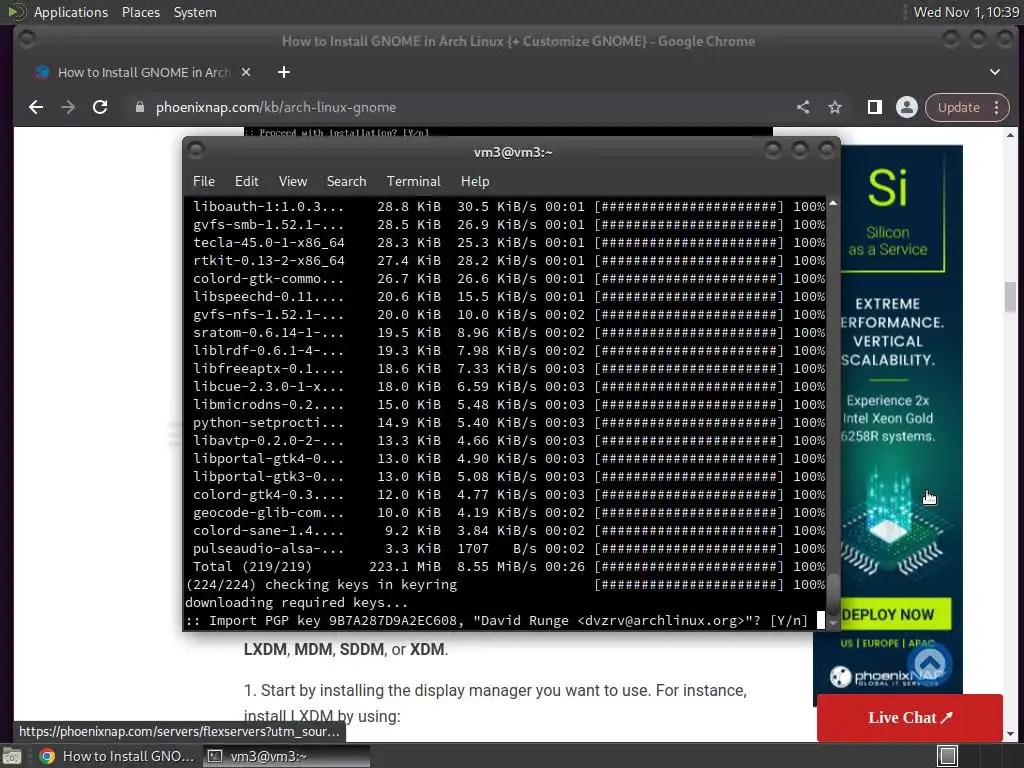Screen dimensions: 1024x768
Task: Open the terminal View menu
Action: [x=293, y=182]
